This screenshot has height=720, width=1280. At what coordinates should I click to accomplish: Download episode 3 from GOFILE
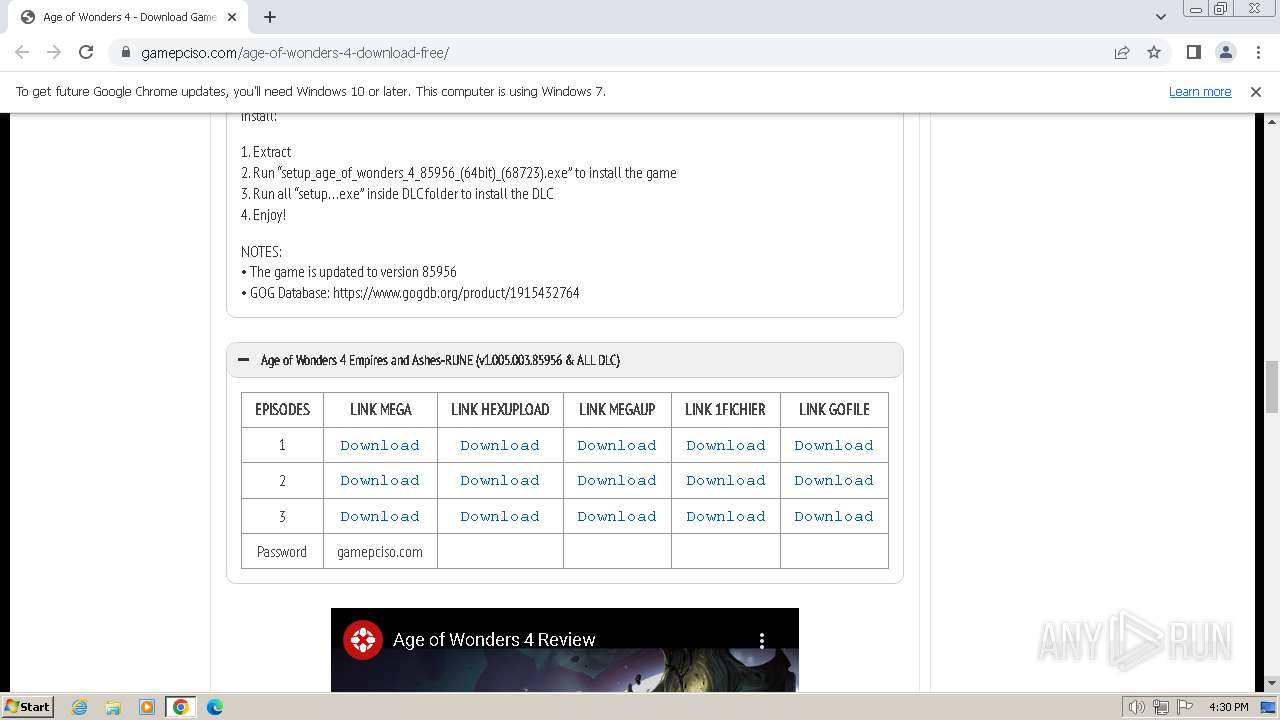click(834, 516)
